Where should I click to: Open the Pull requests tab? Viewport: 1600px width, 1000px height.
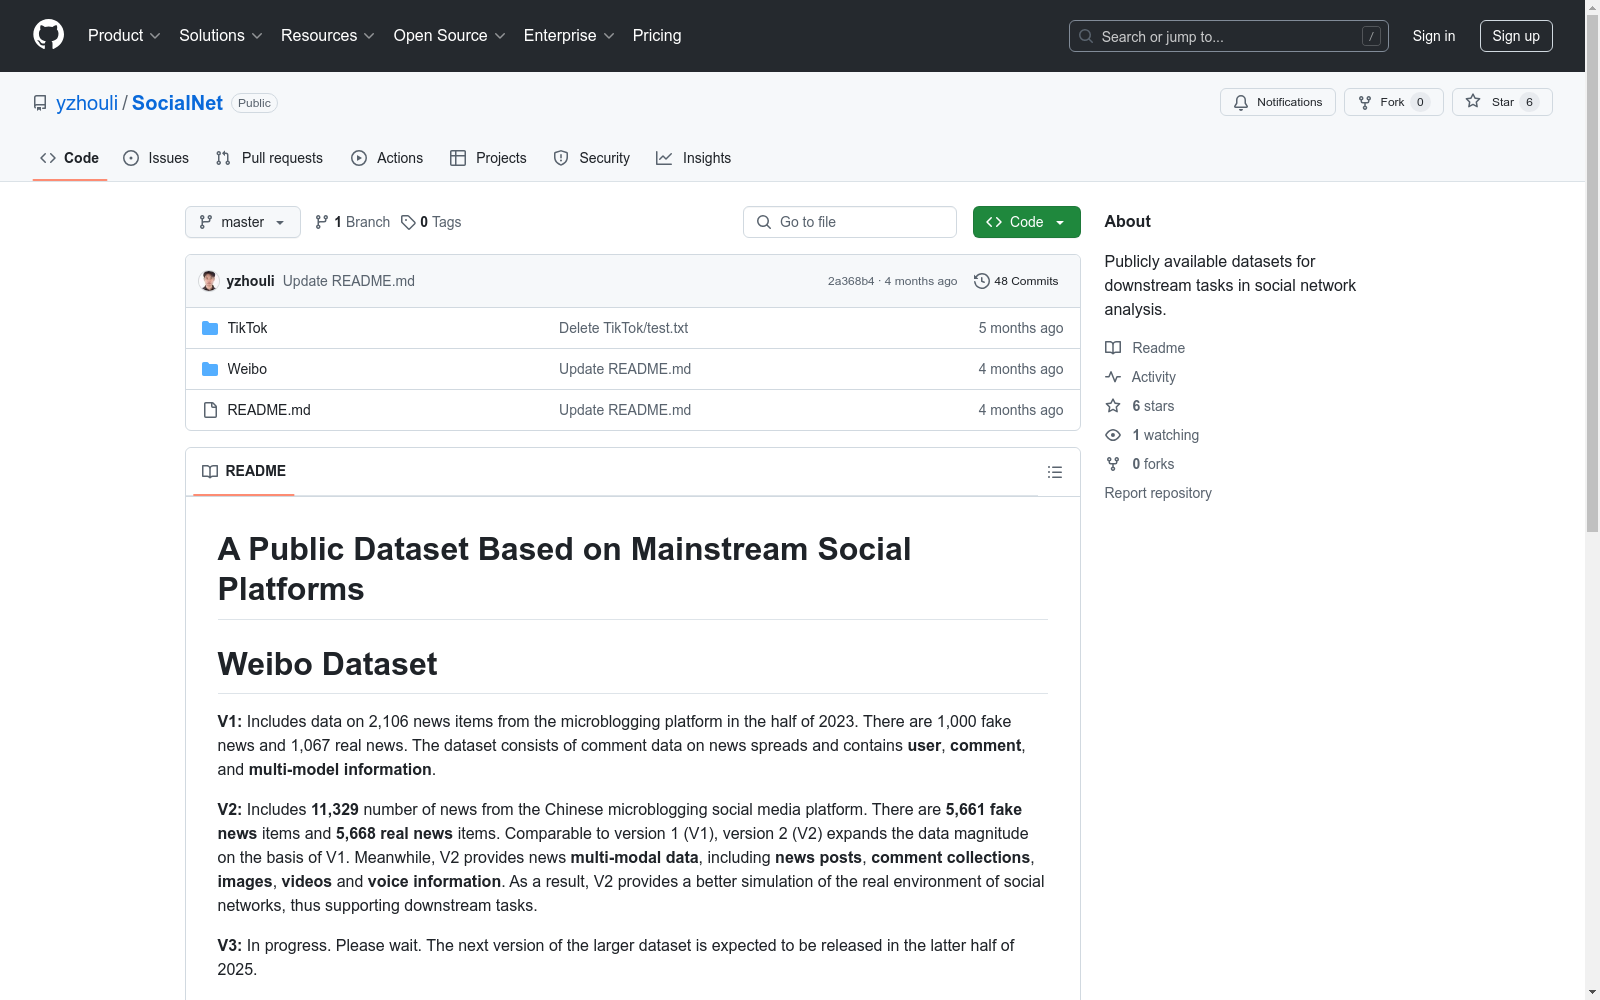coord(270,158)
